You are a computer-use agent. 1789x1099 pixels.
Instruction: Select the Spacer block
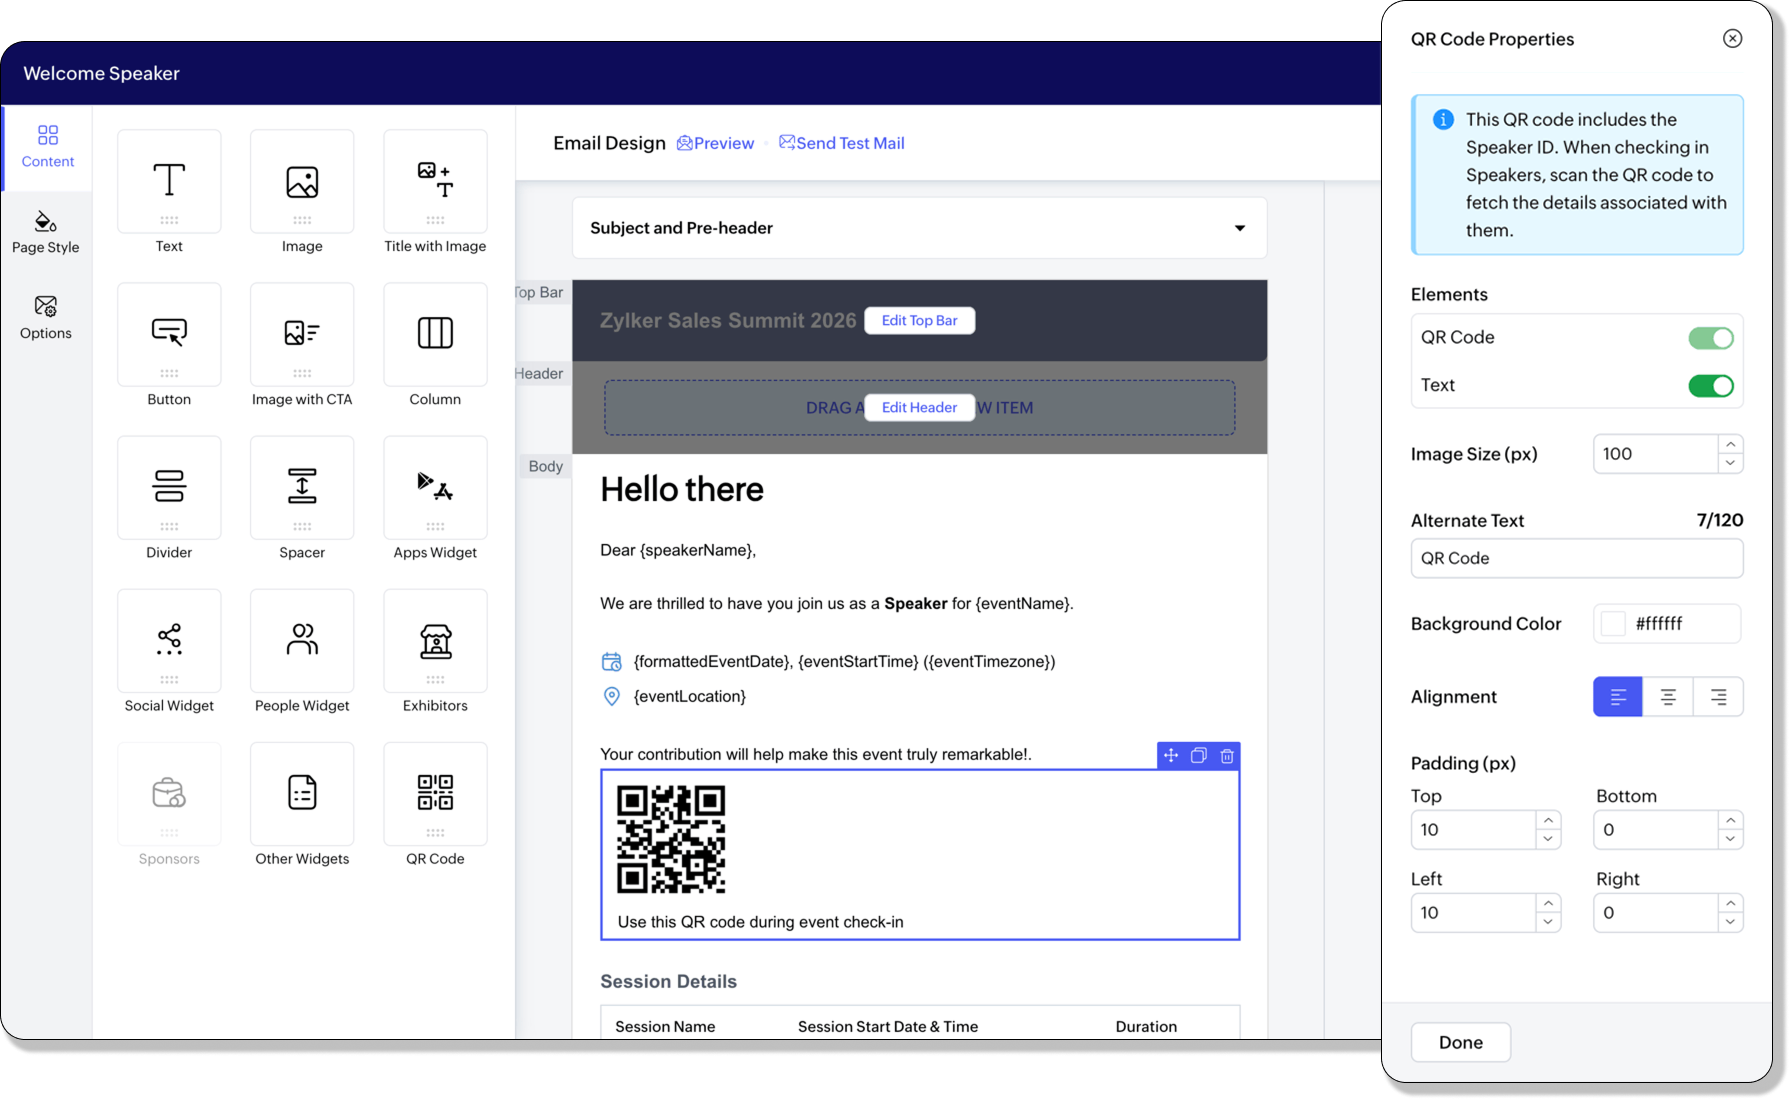click(302, 488)
